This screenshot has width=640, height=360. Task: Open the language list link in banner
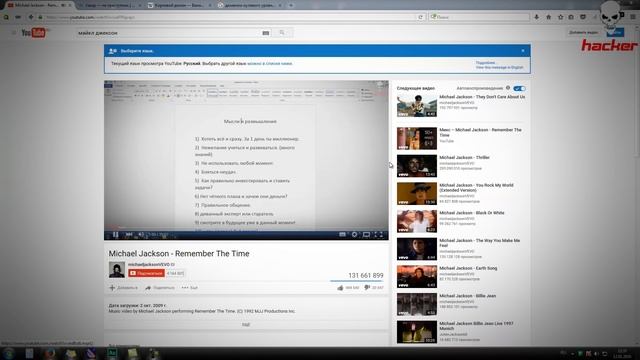click(270, 64)
